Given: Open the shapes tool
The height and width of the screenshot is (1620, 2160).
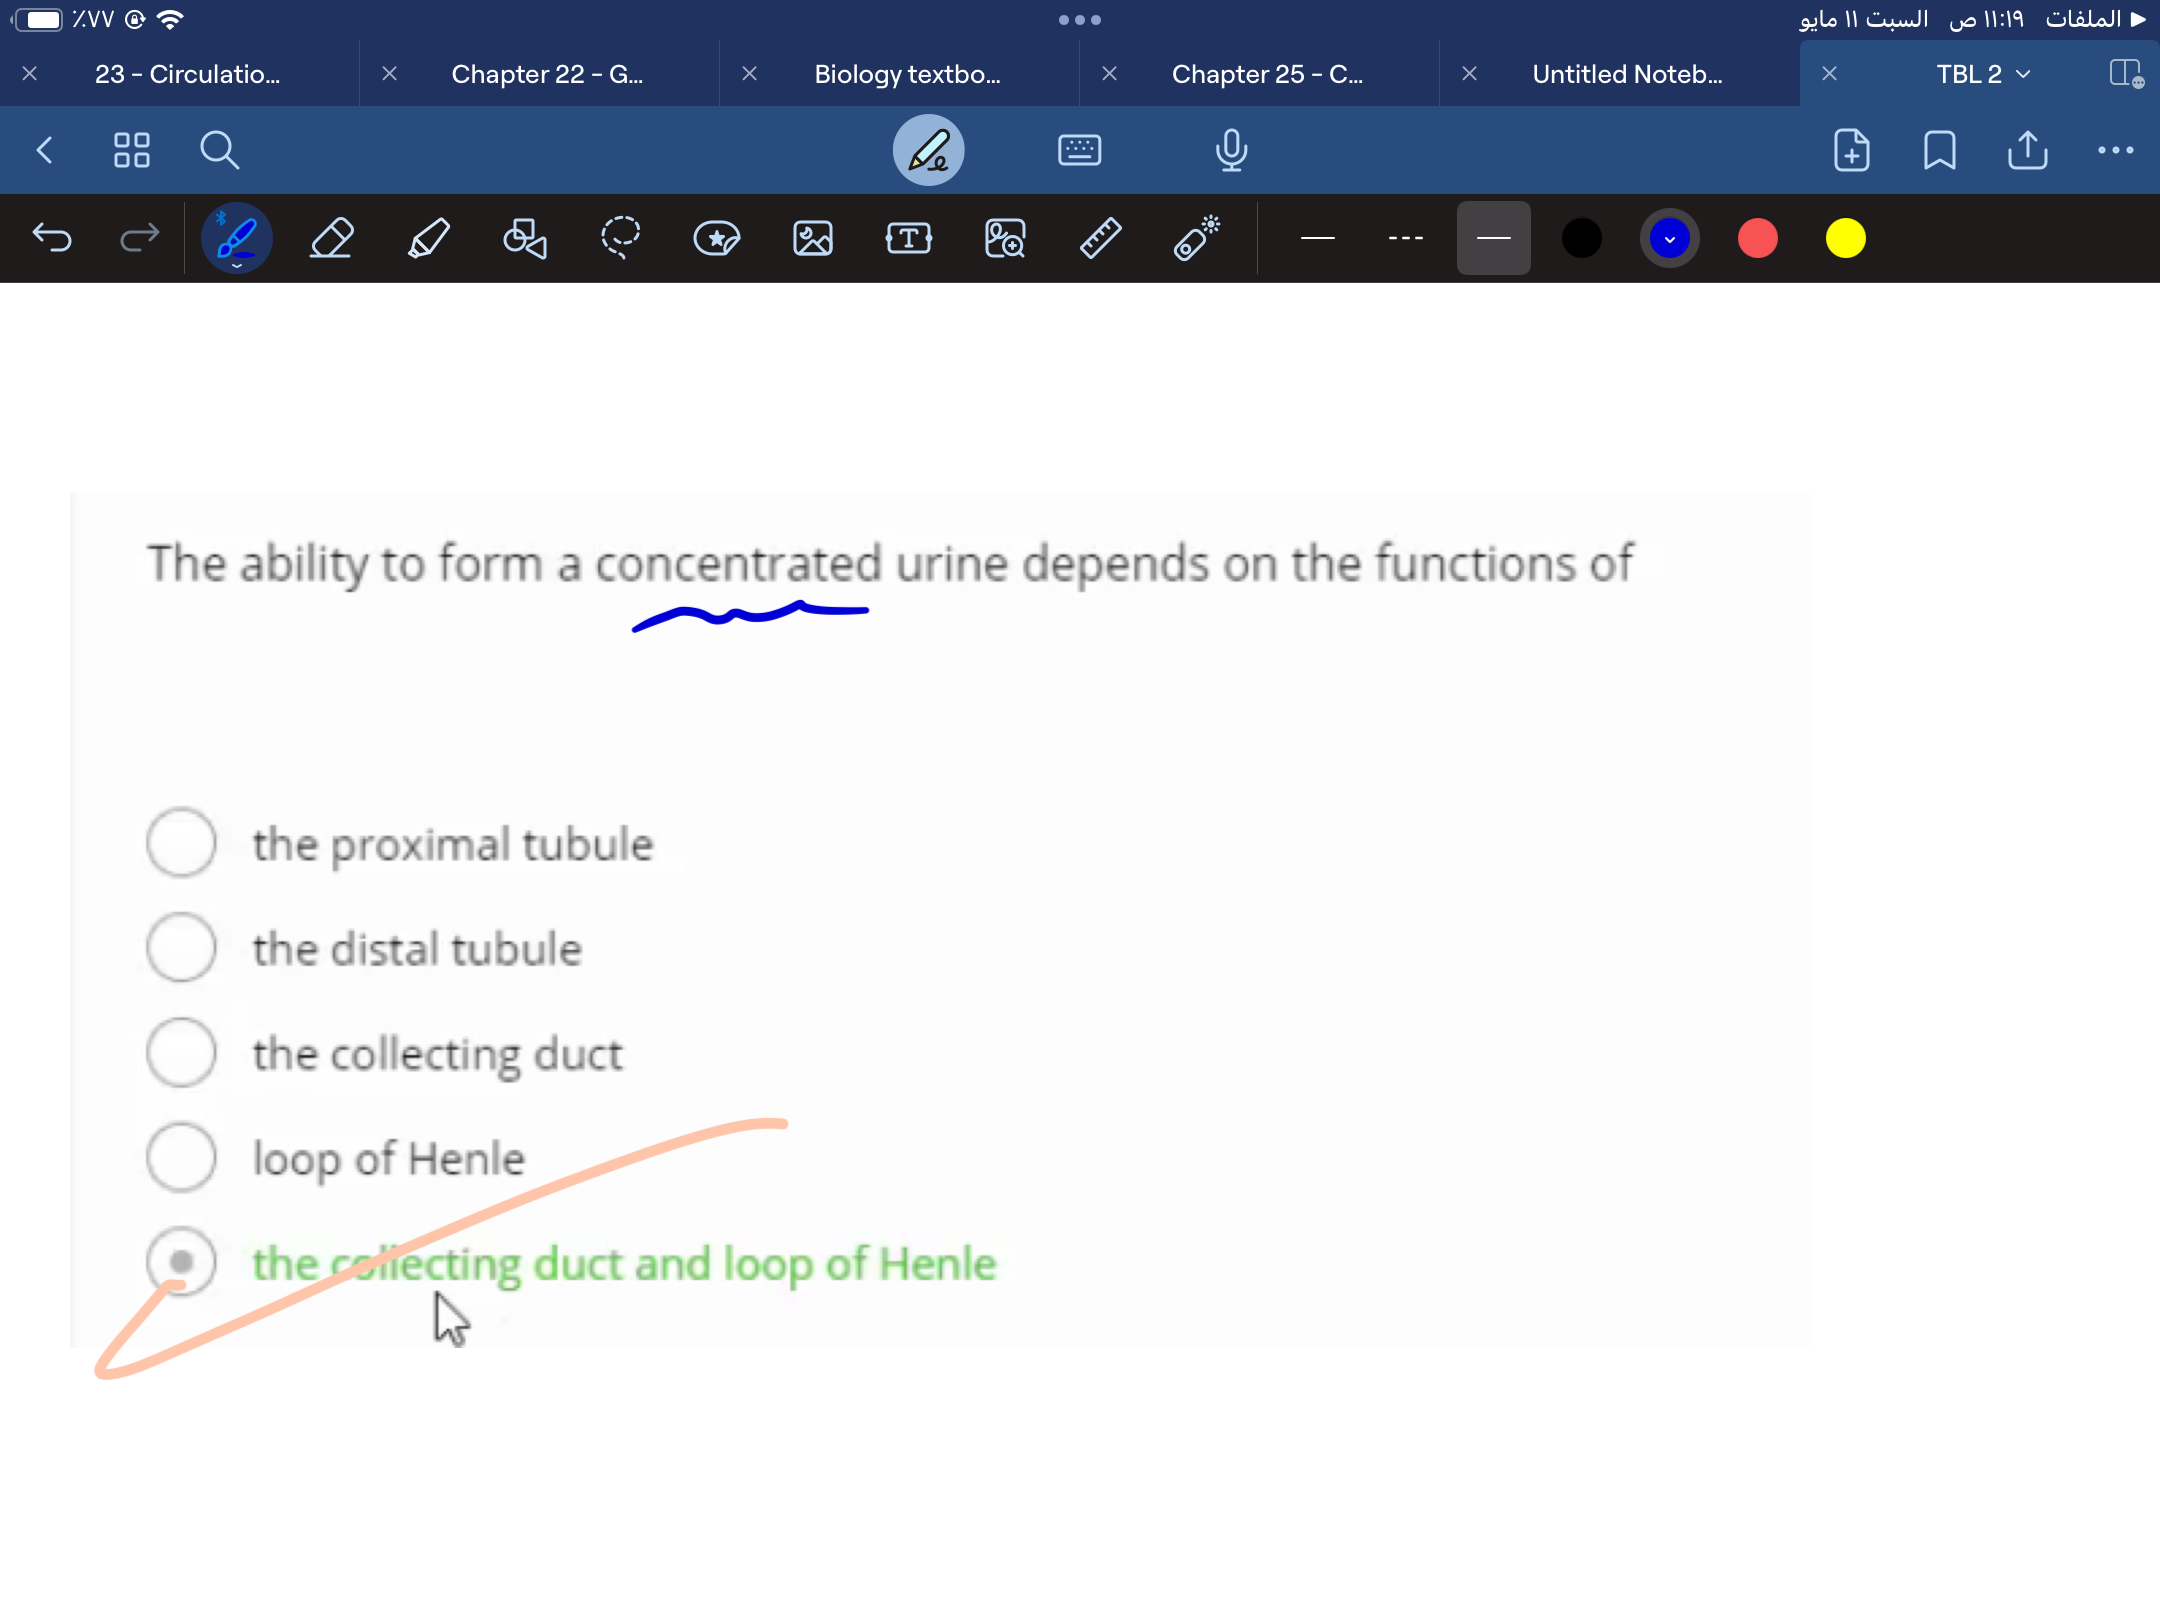Looking at the screenshot, I should (524, 239).
